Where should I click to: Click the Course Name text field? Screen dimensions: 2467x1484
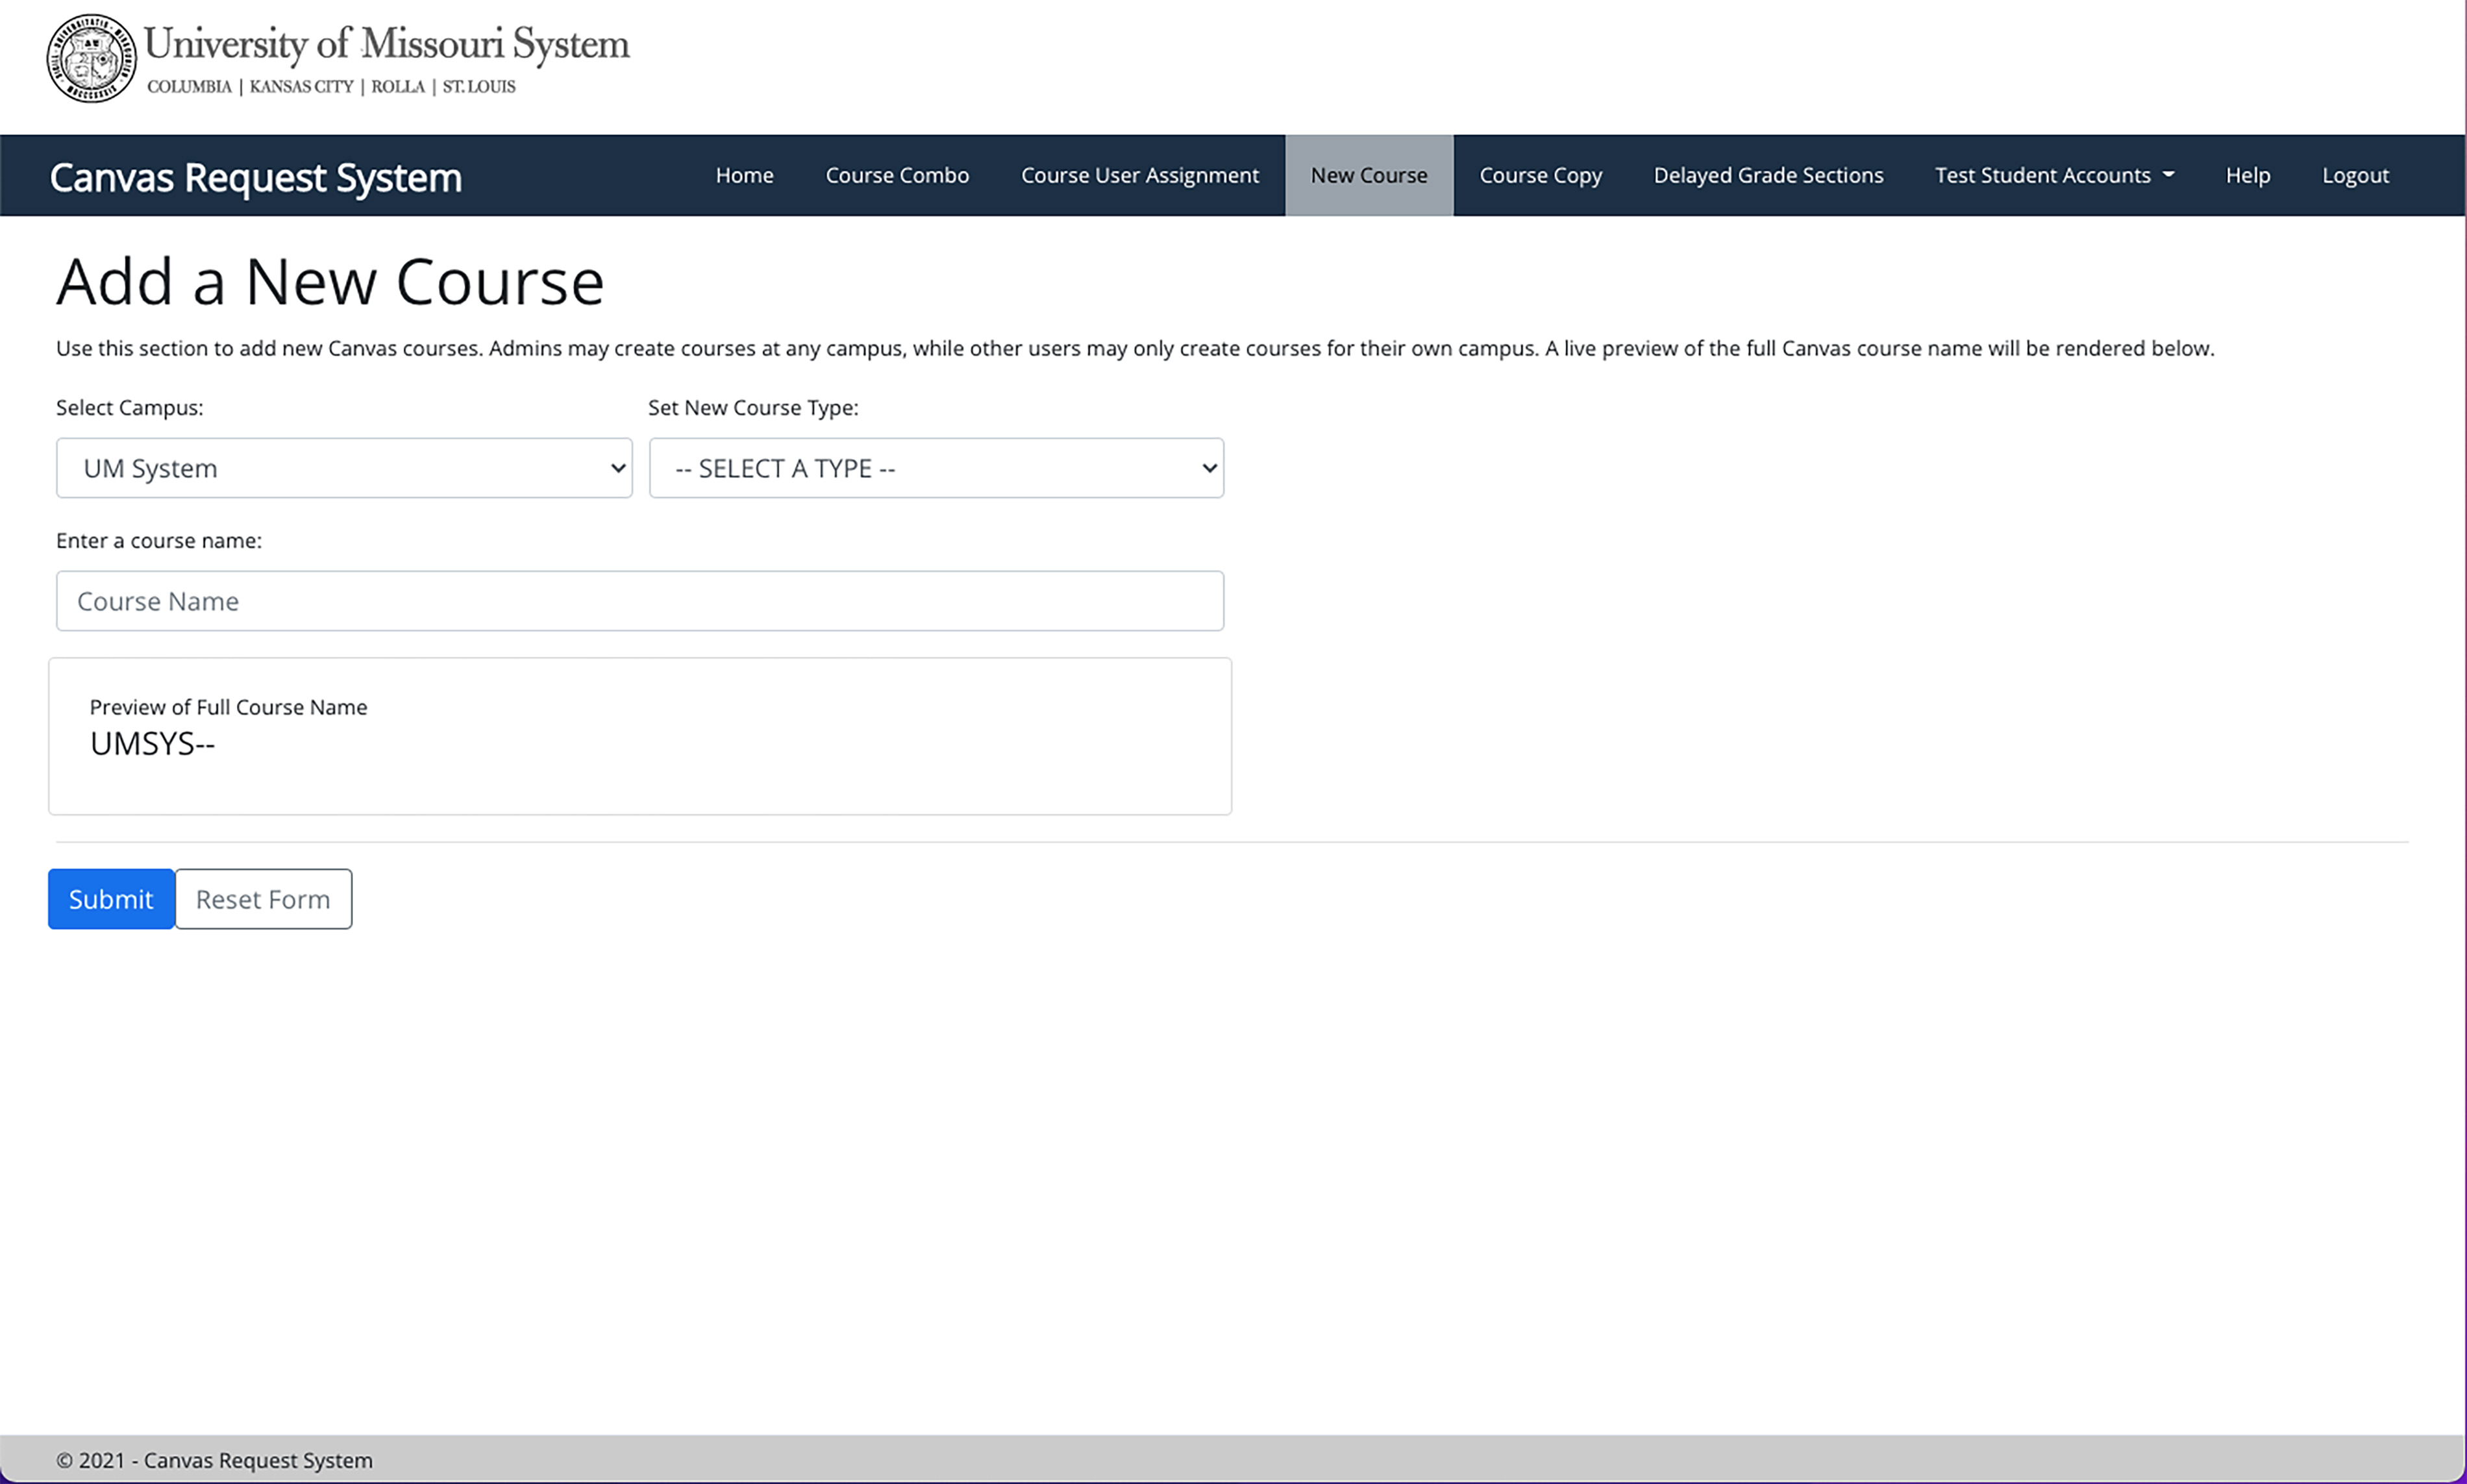639,601
